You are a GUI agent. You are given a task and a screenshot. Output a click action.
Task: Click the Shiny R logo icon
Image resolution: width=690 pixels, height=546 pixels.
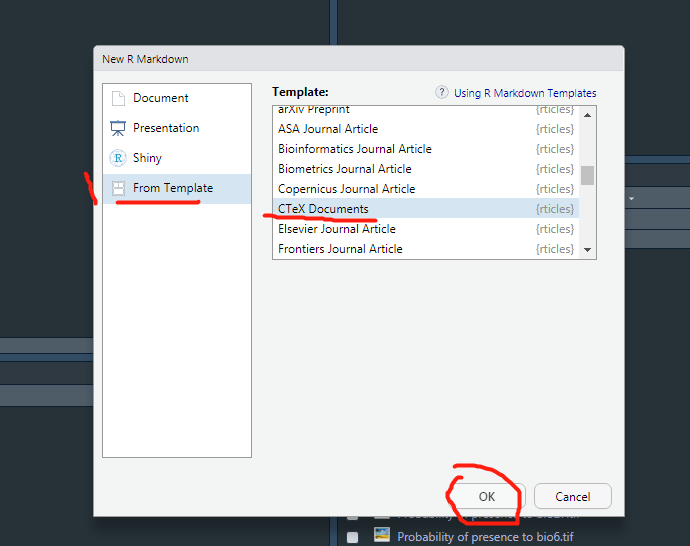[118, 158]
